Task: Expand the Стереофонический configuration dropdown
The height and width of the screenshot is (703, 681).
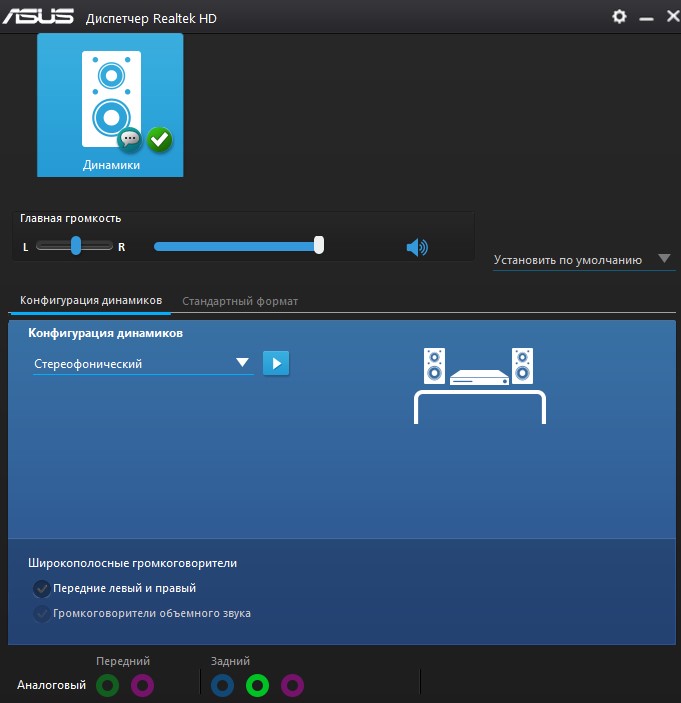Action: pyautogui.click(x=242, y=363)
